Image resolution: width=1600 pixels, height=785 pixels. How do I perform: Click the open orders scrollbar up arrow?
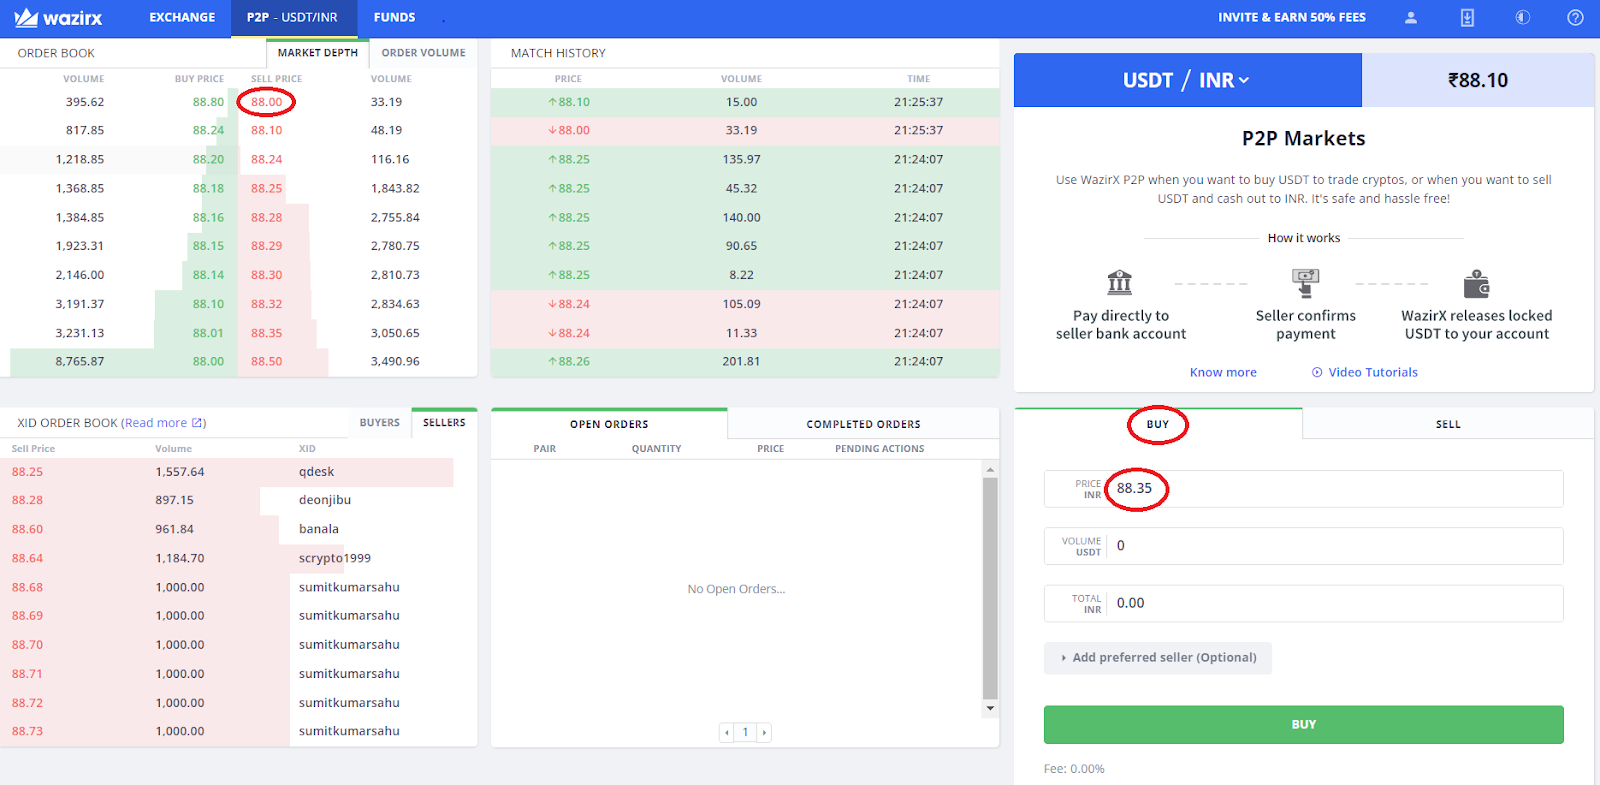[990, 470]
